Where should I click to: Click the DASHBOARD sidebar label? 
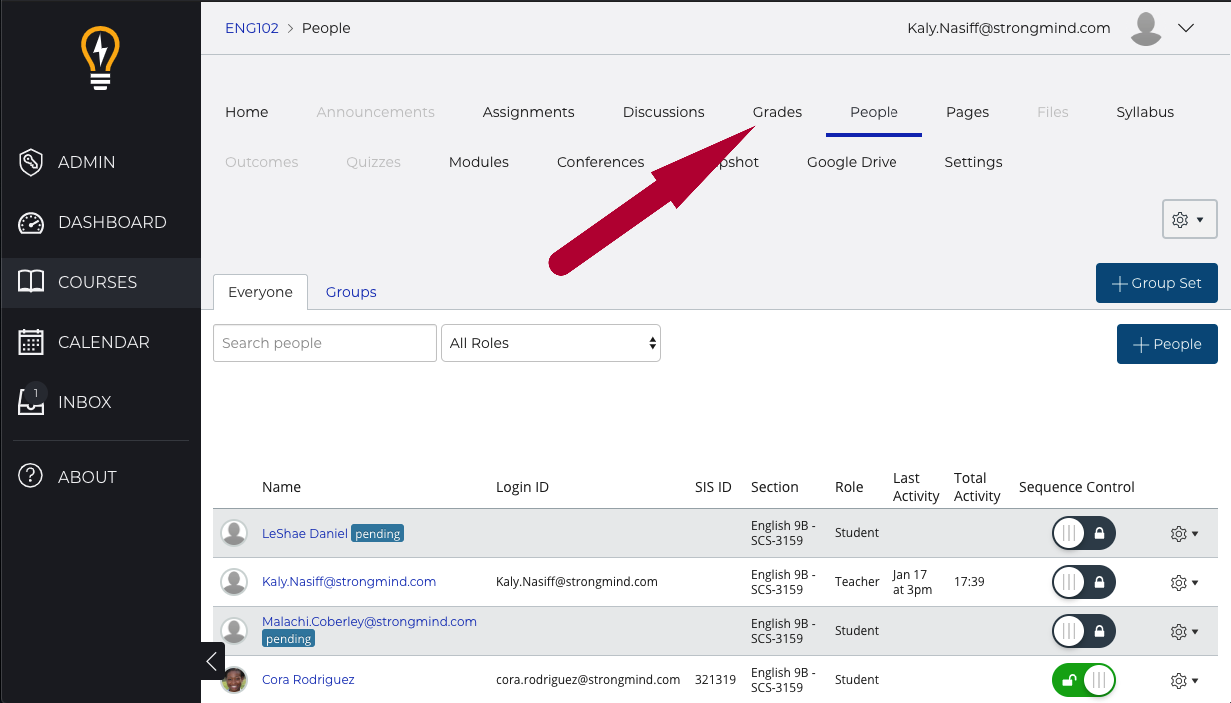click(112, 222)
